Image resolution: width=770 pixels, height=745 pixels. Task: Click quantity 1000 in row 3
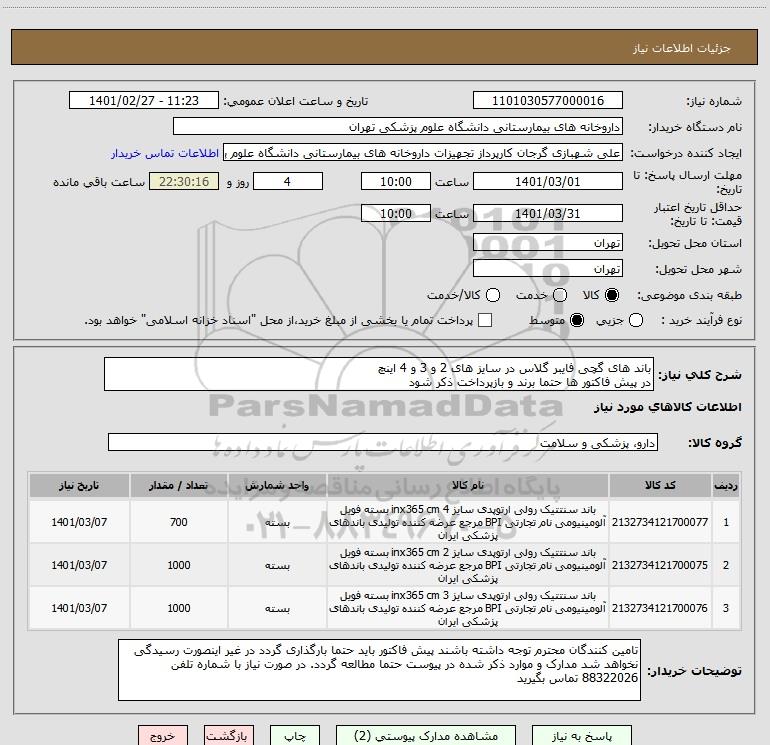pyautogui.click(x=179, y=607)
